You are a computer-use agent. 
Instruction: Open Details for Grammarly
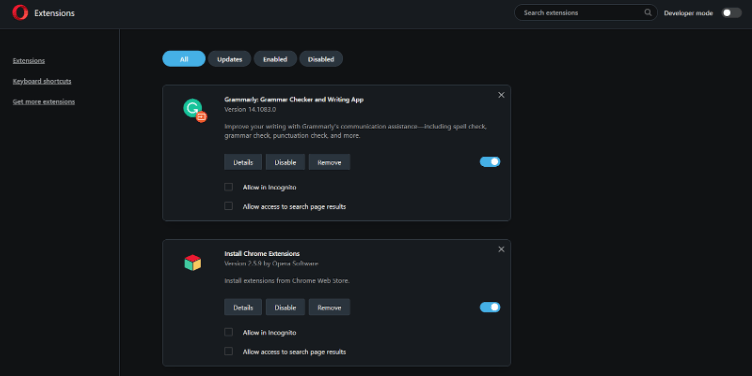tap(243, 162)
